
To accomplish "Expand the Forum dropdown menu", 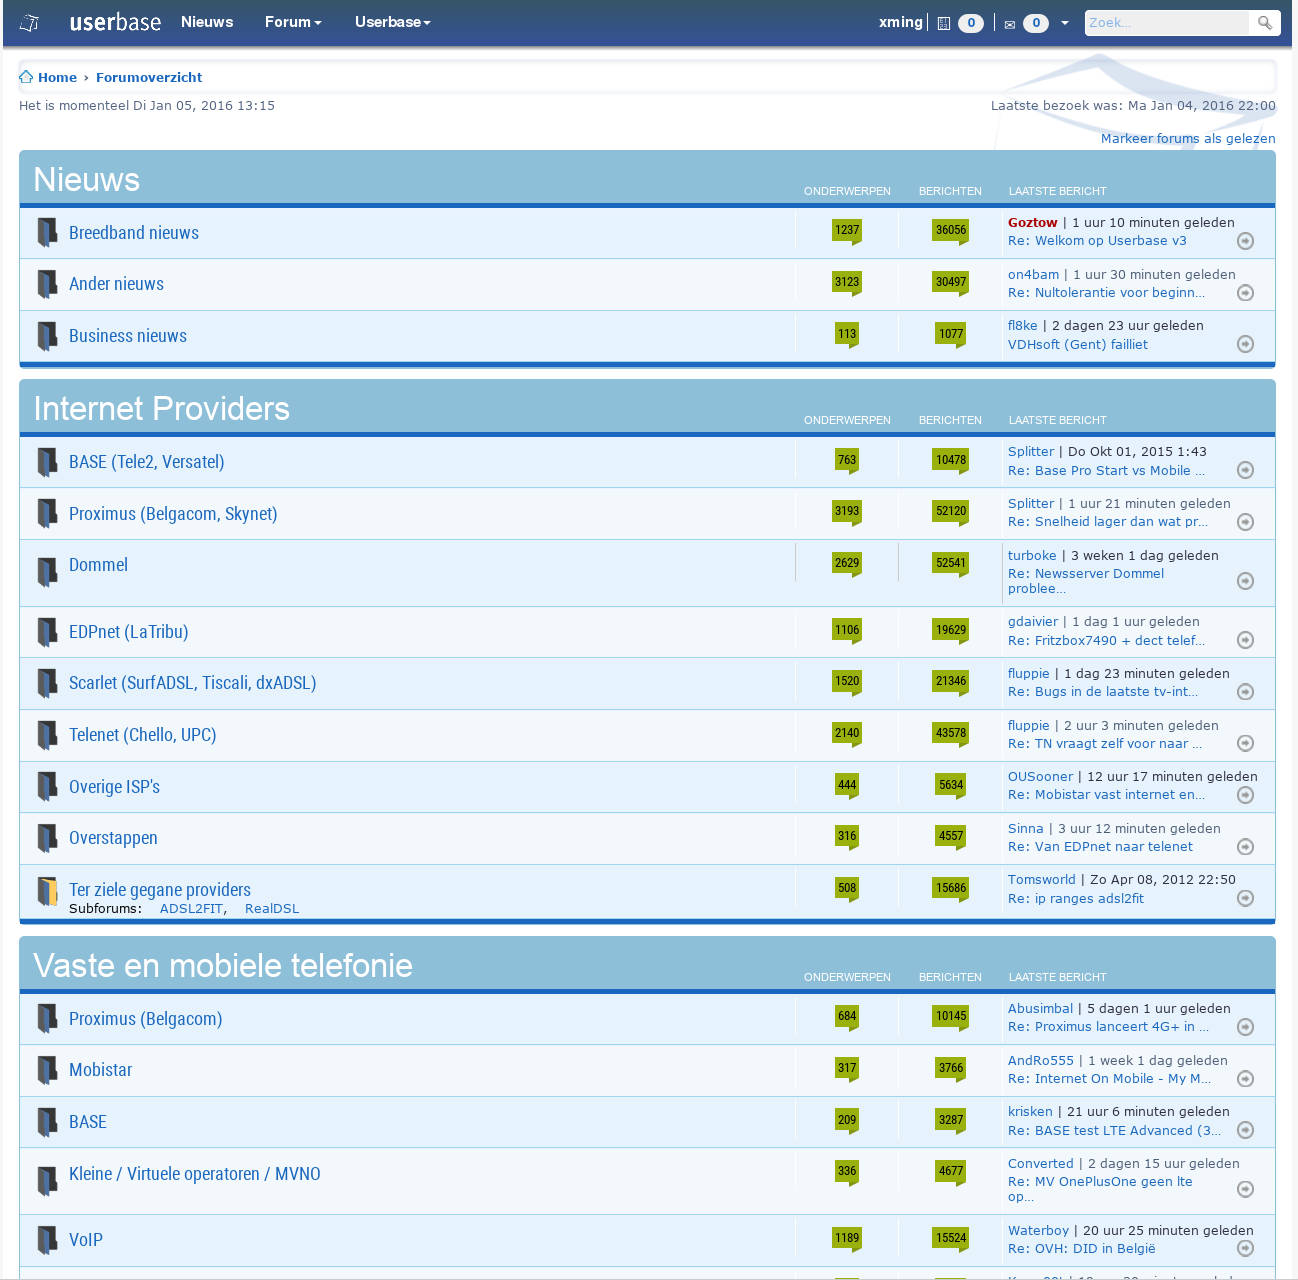I will coord(293,22).
